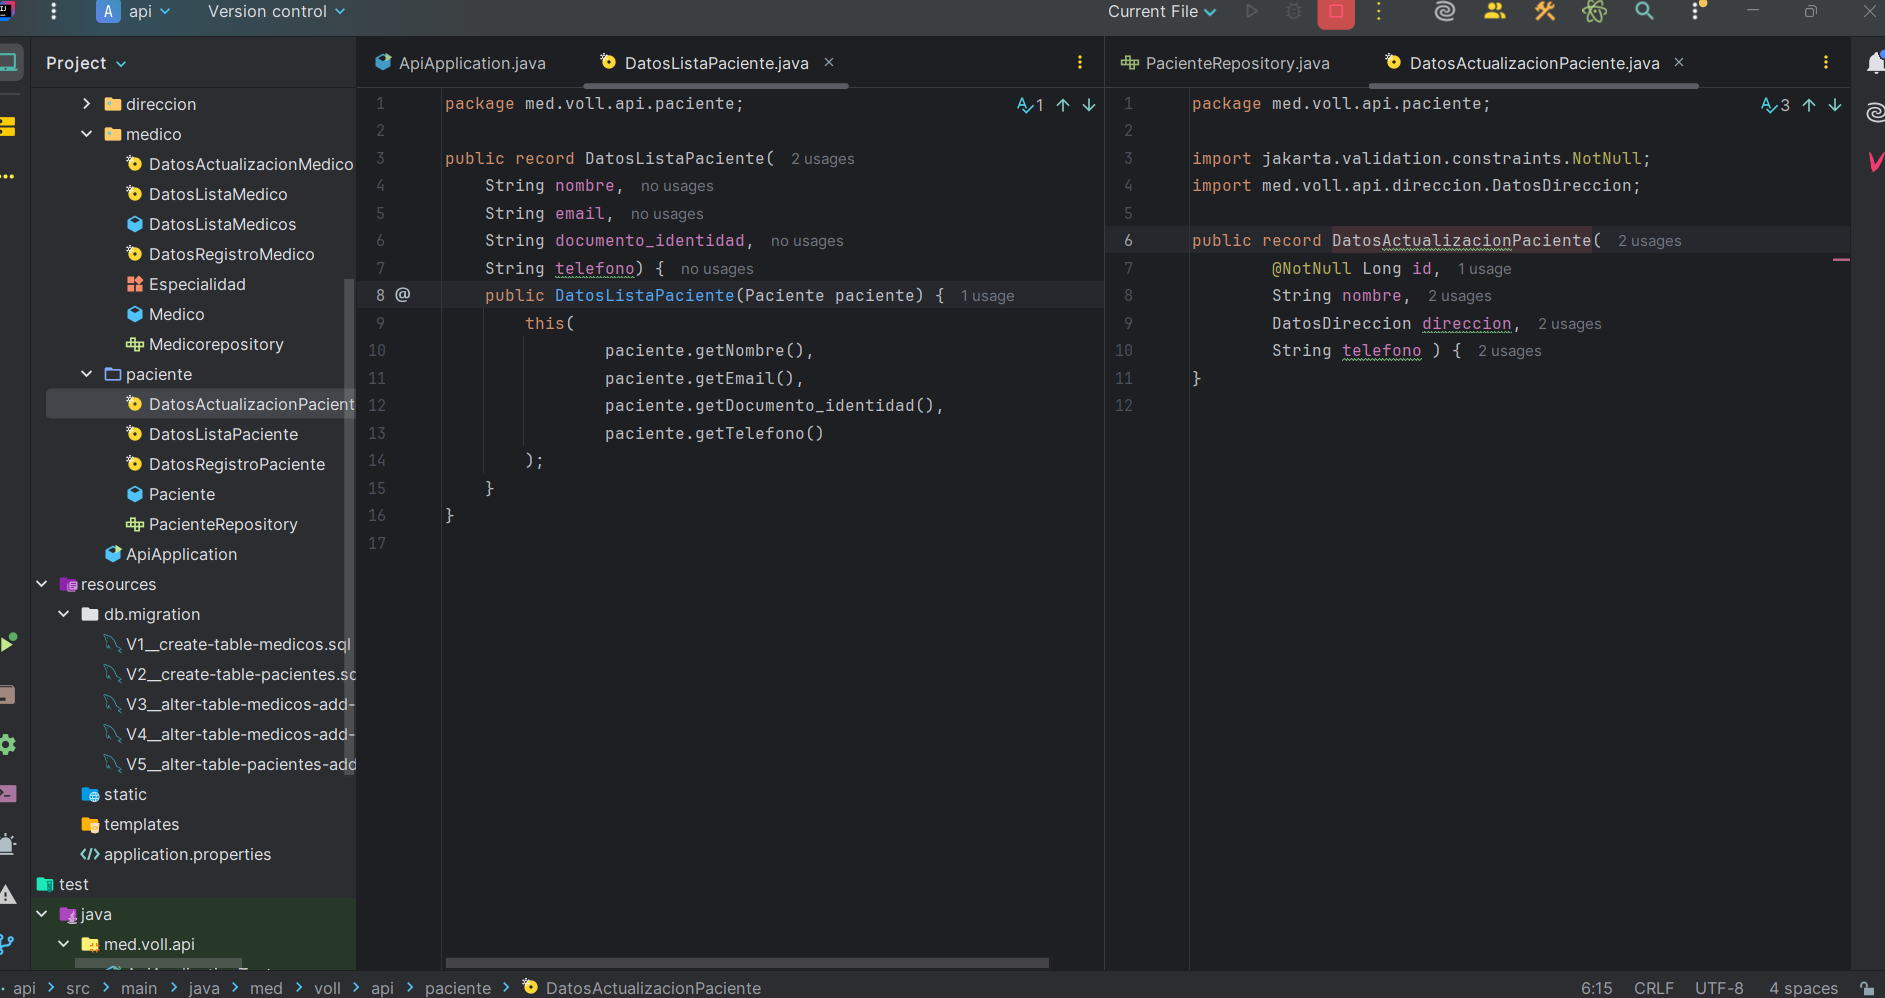Open the spiral AI tool in the right sidebar
Screen dimensions: 1885x998
(x=1875, y=112)
